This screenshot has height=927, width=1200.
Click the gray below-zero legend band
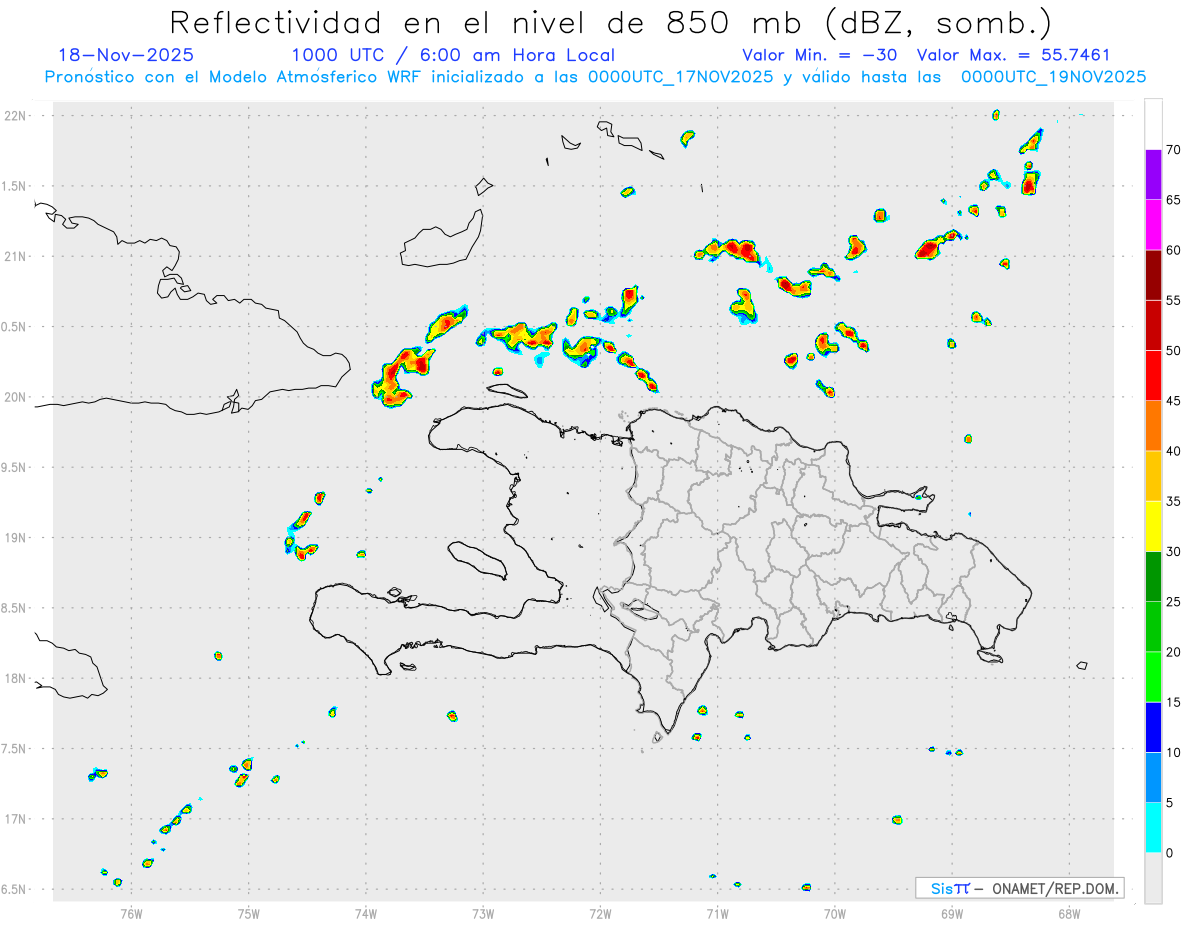pyautogui.click(x=1153, y=878)
